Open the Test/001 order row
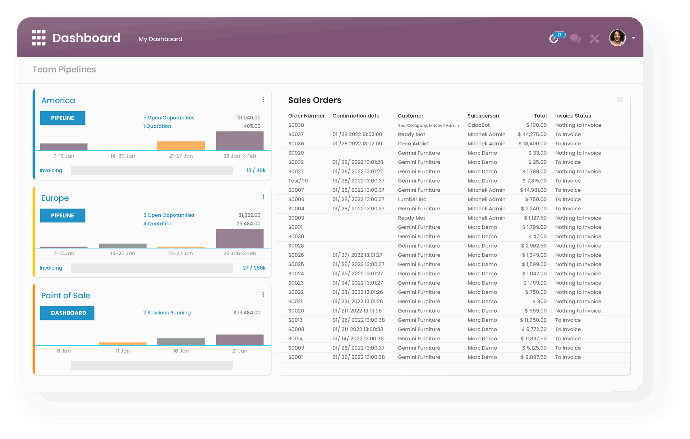The height and width of the screenshot is (439, 690). [453, 181]
